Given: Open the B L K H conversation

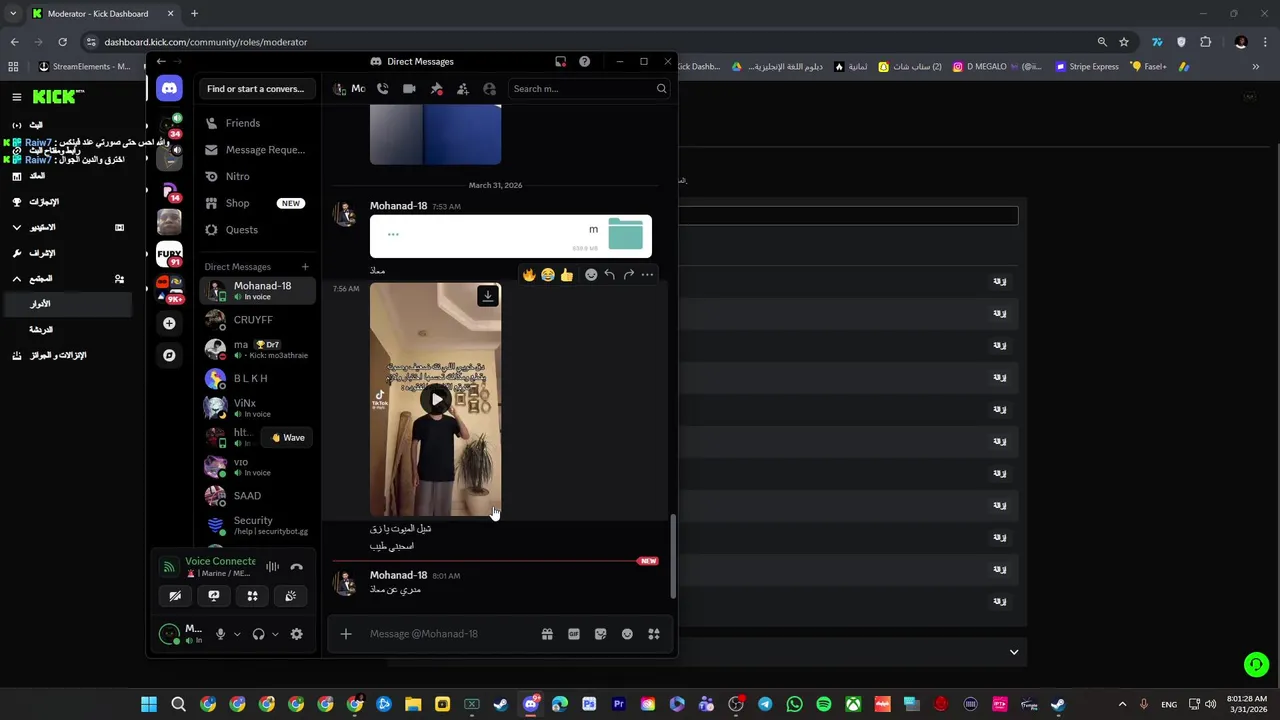Looking at the screenshot, I should pos(258,379).
